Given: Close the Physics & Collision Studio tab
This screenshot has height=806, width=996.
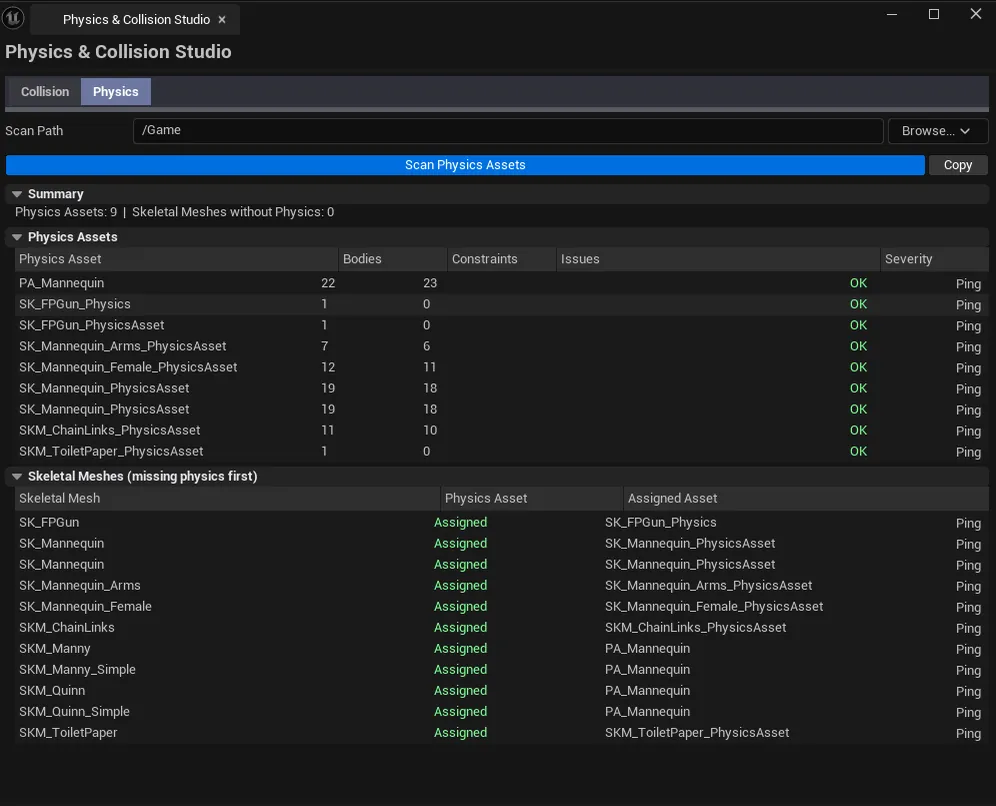Looking at the screenshot, I should click(x=222, y=20).
